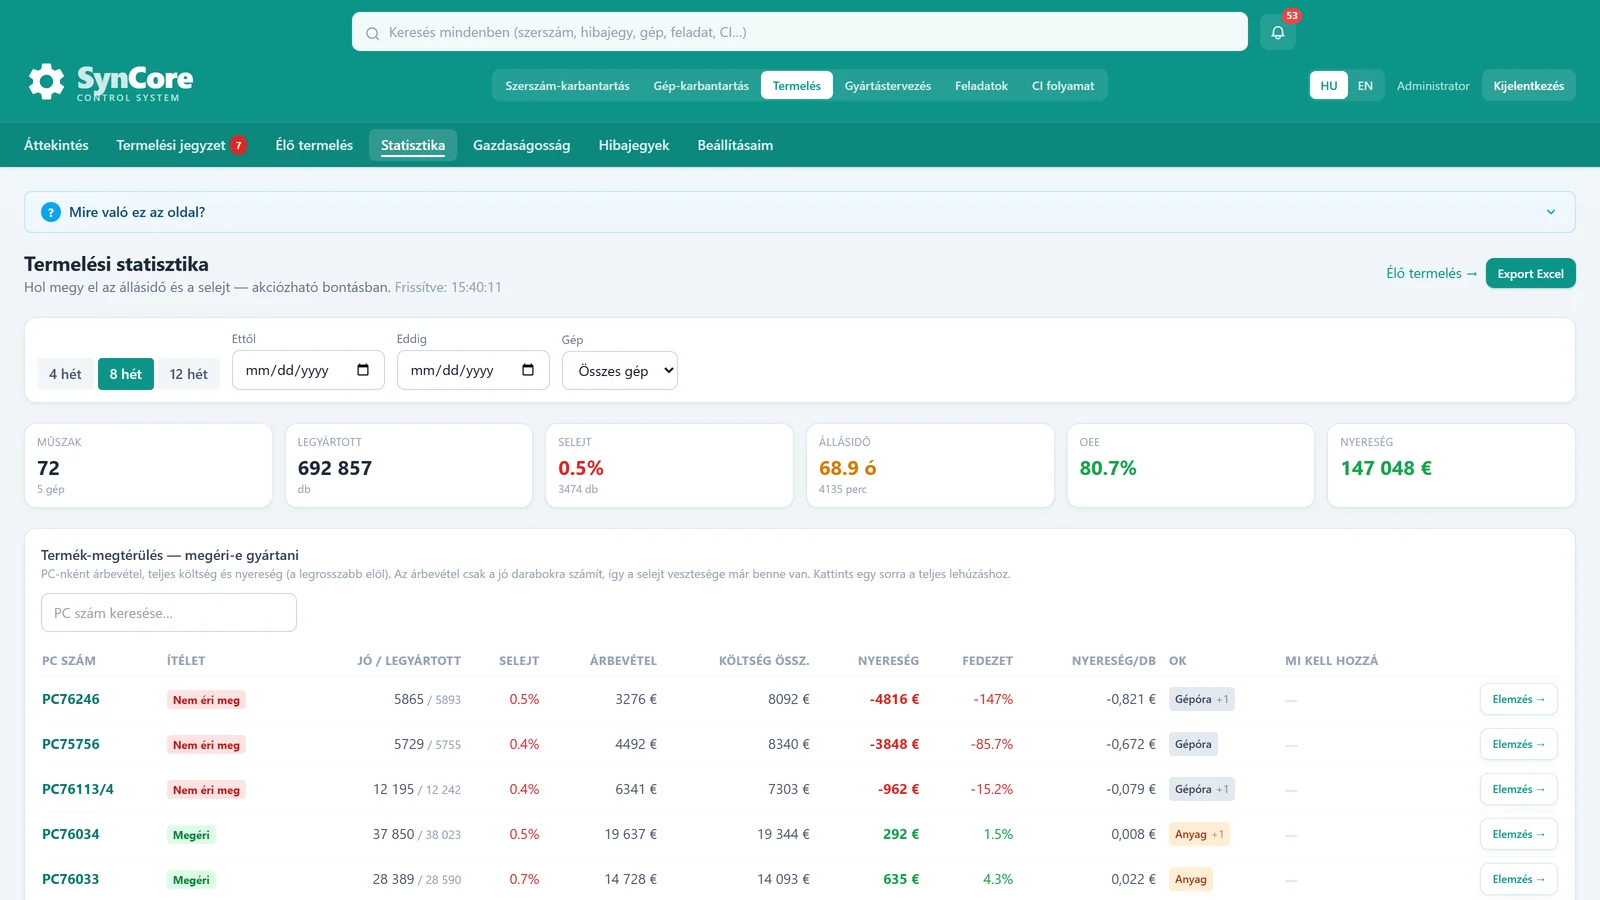Click the Export Excel button

(x=1530, y=273)
